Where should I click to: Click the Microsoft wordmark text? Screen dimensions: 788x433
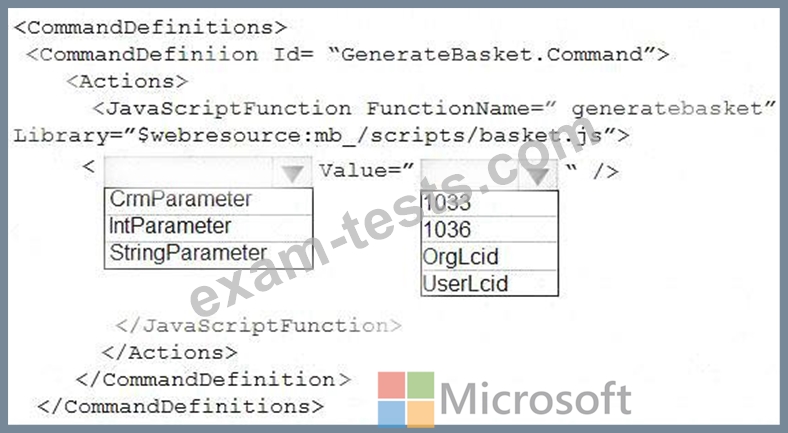click(536, 399)
